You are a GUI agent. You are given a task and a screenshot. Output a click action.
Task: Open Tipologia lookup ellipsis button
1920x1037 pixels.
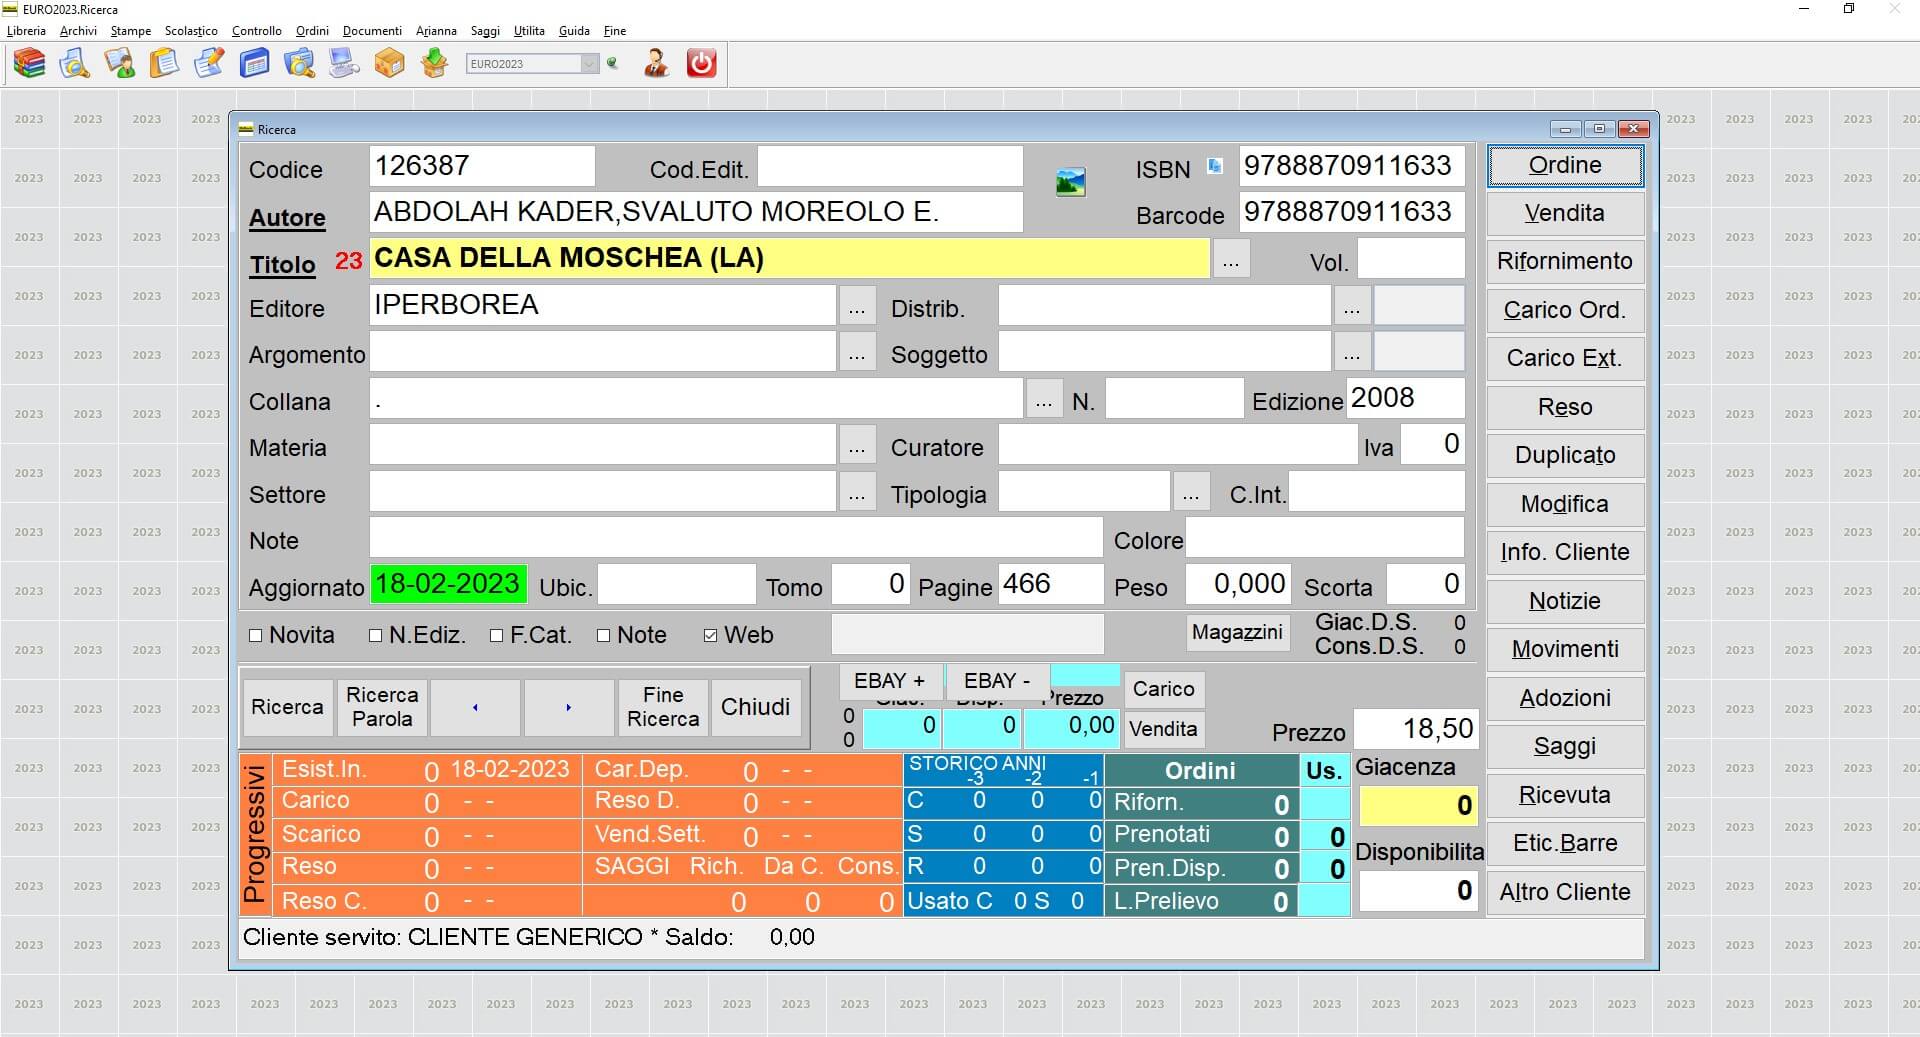[1191, 493]
